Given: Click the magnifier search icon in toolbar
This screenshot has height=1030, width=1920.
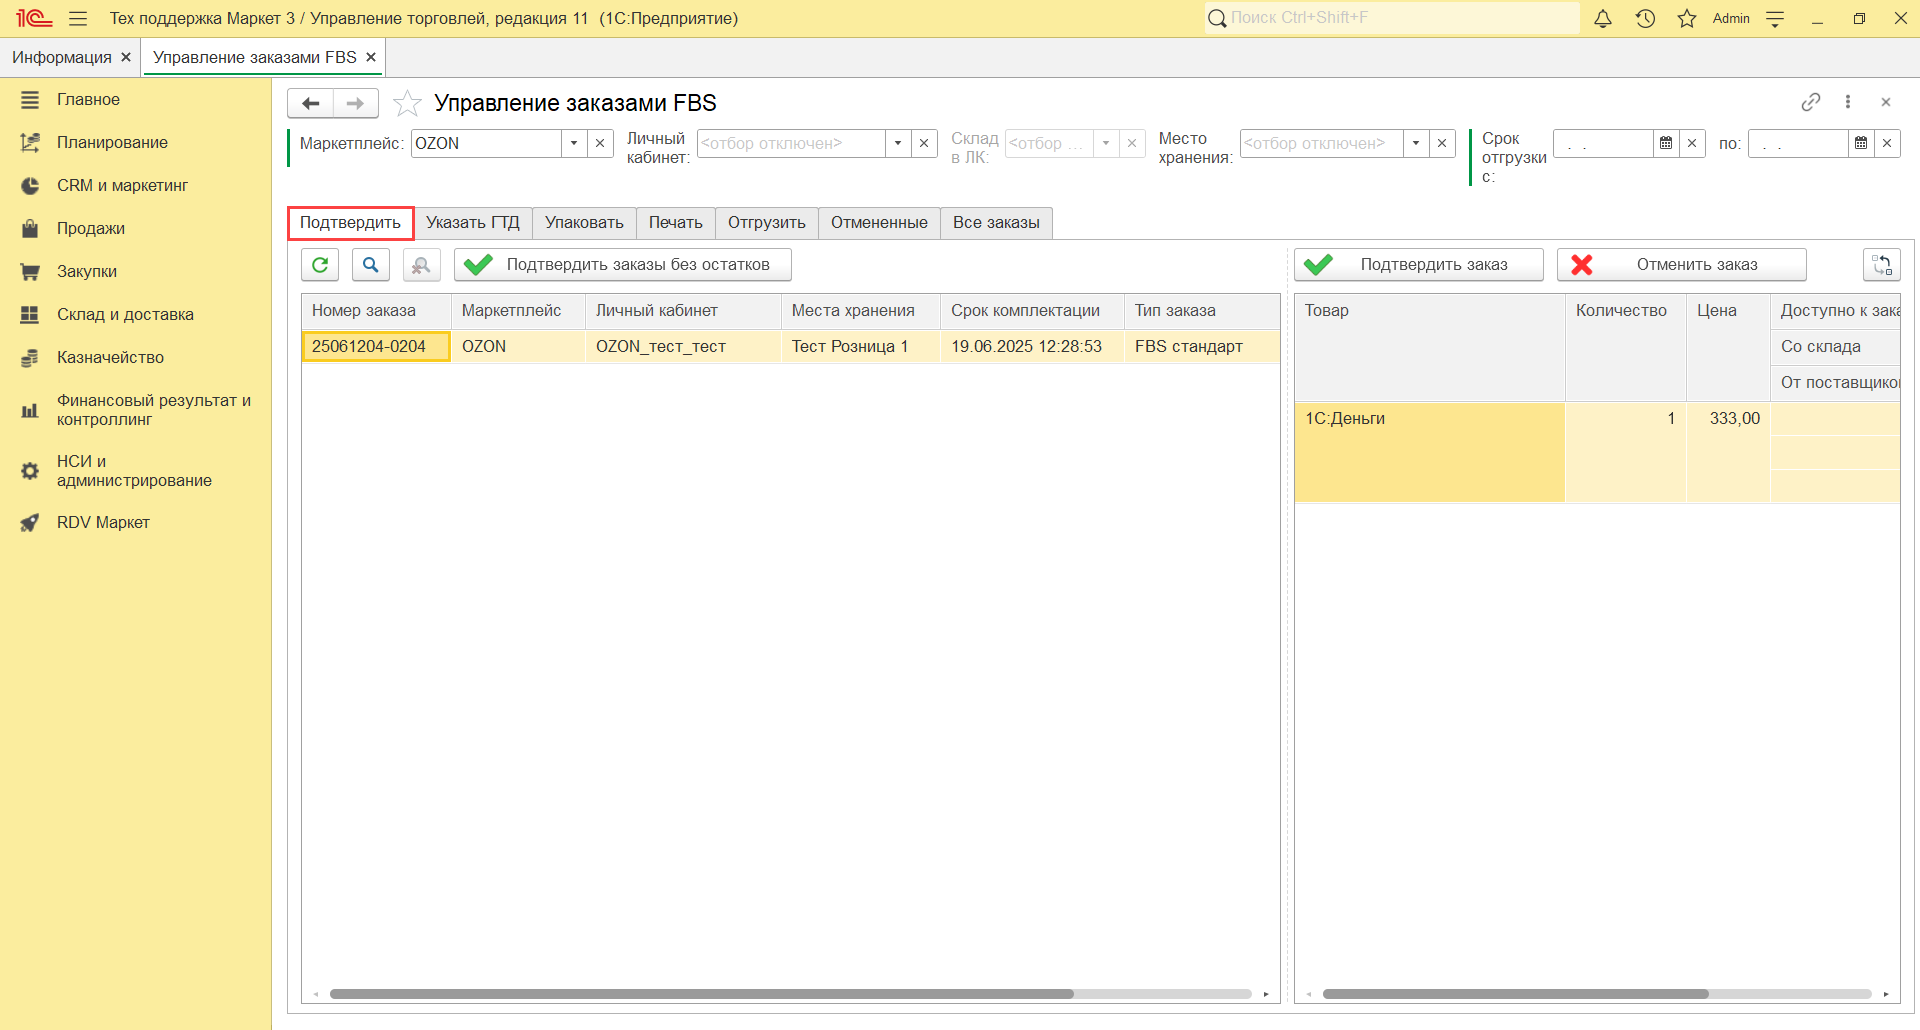Looking at the screenshot, I should [370, 265].
